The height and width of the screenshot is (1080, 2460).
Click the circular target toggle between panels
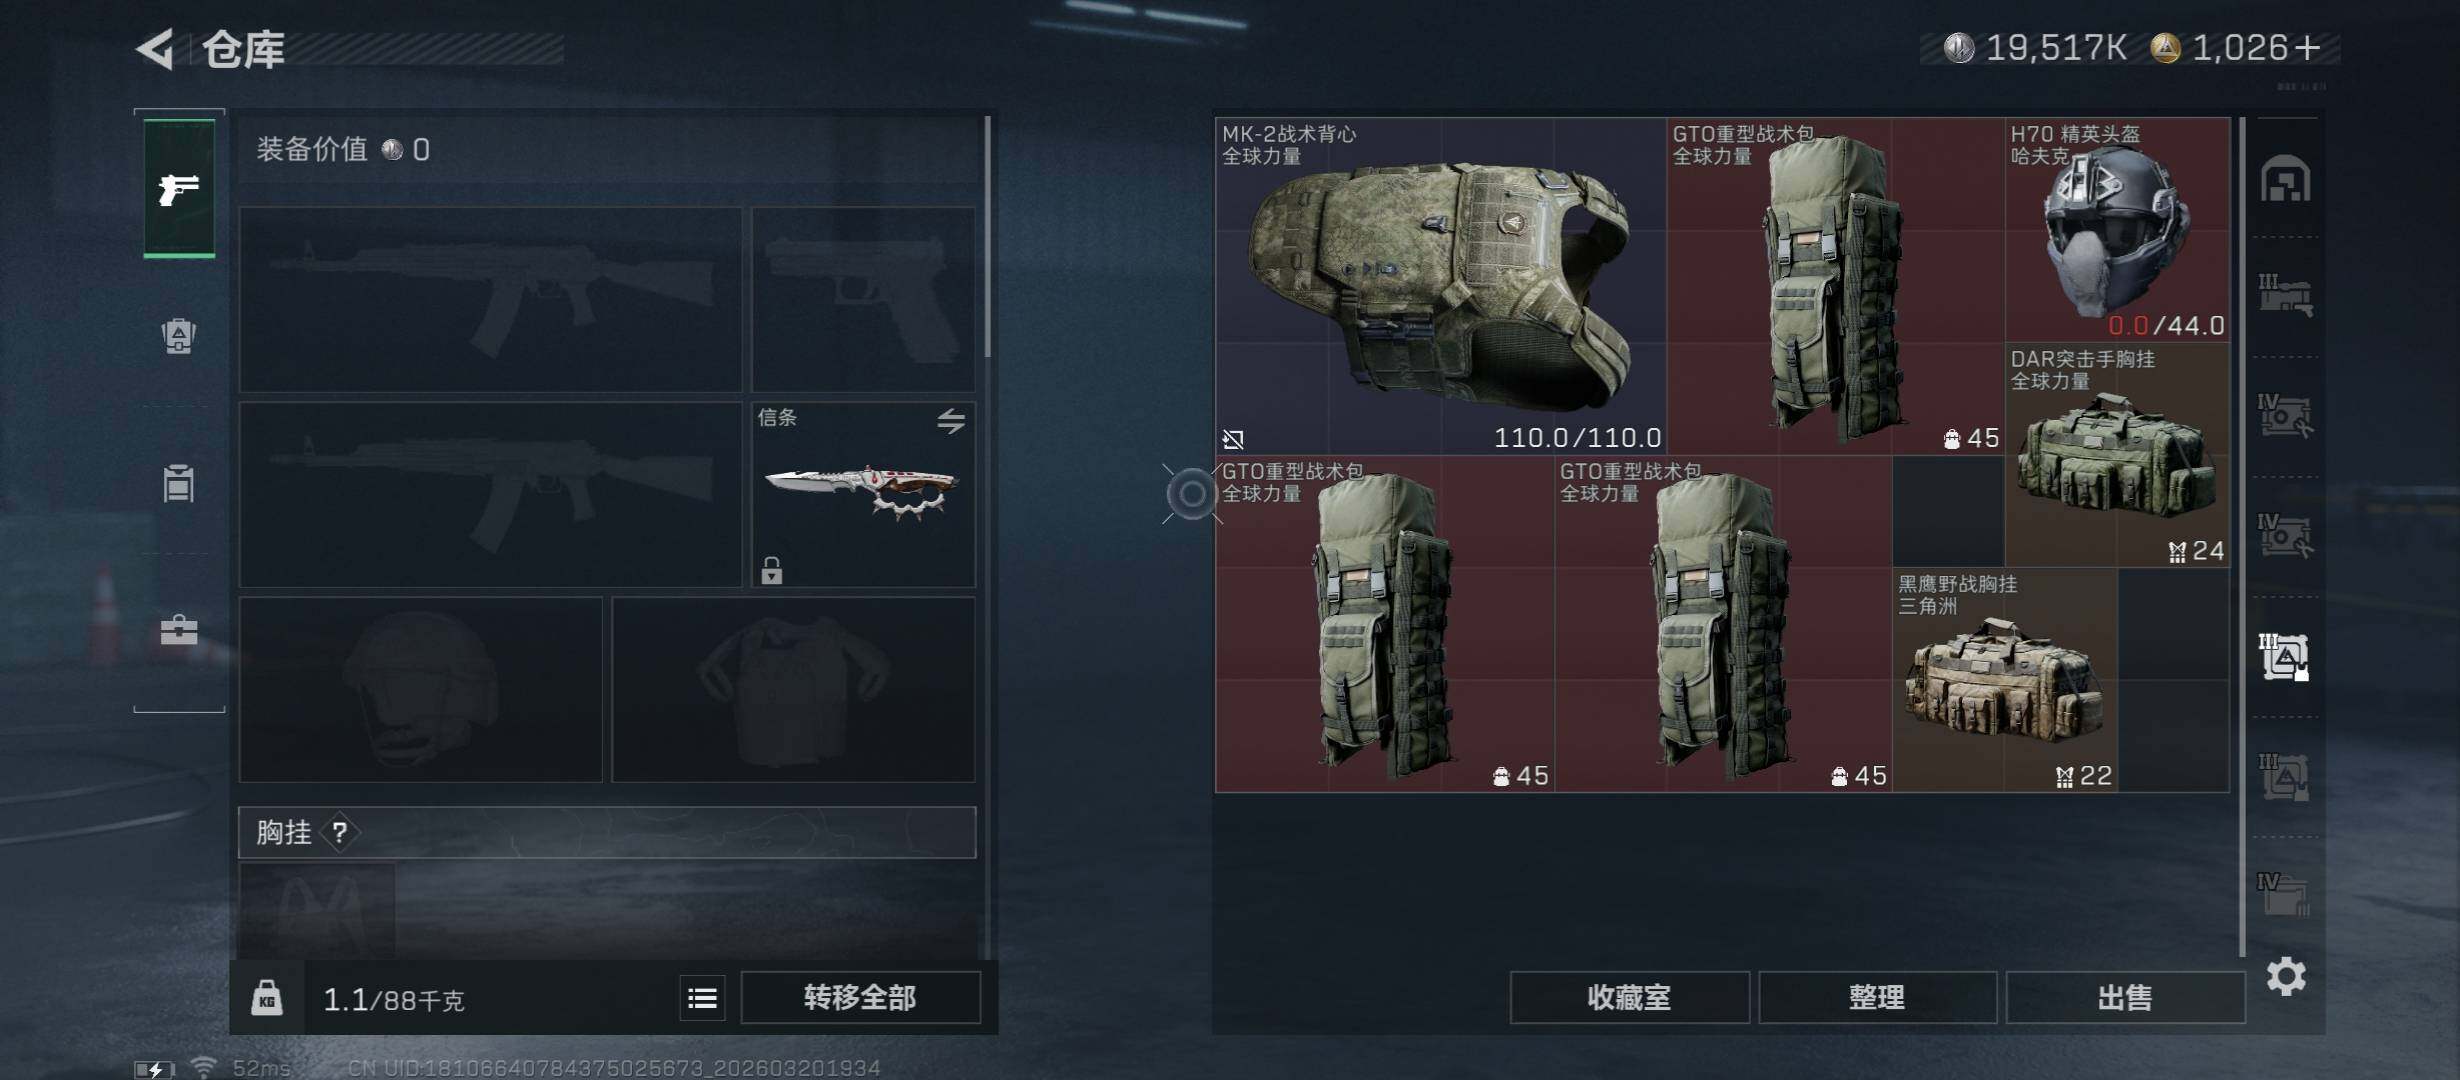[x=1191, y=493]
